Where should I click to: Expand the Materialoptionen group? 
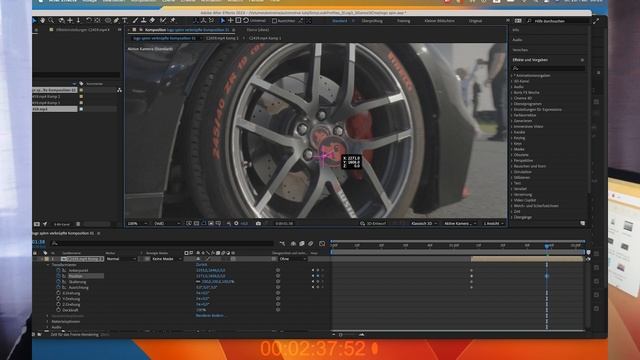[x=48, y=322]
